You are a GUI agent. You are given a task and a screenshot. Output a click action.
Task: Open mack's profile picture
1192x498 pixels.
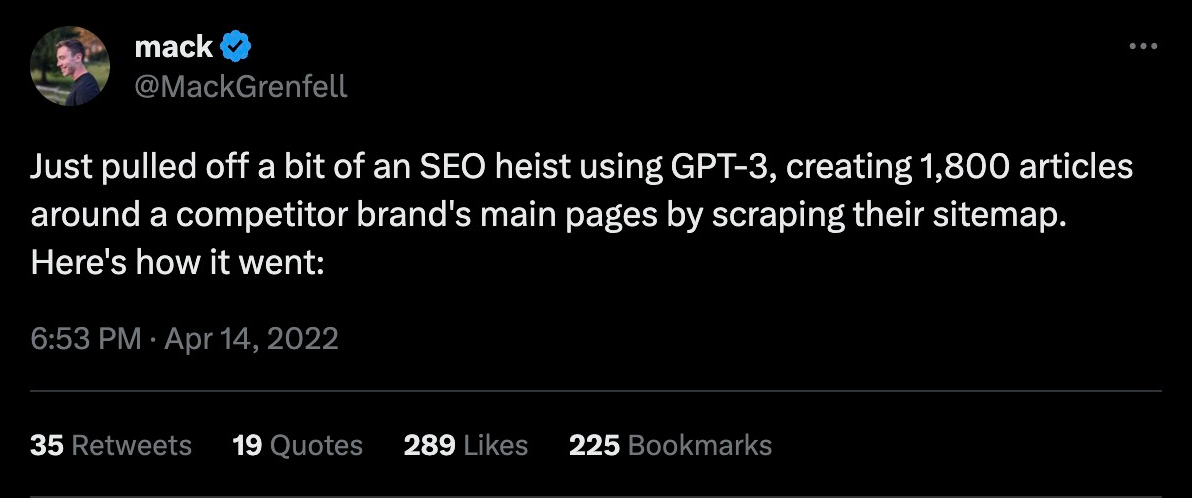pyautogui.click(x=70, y=66)
